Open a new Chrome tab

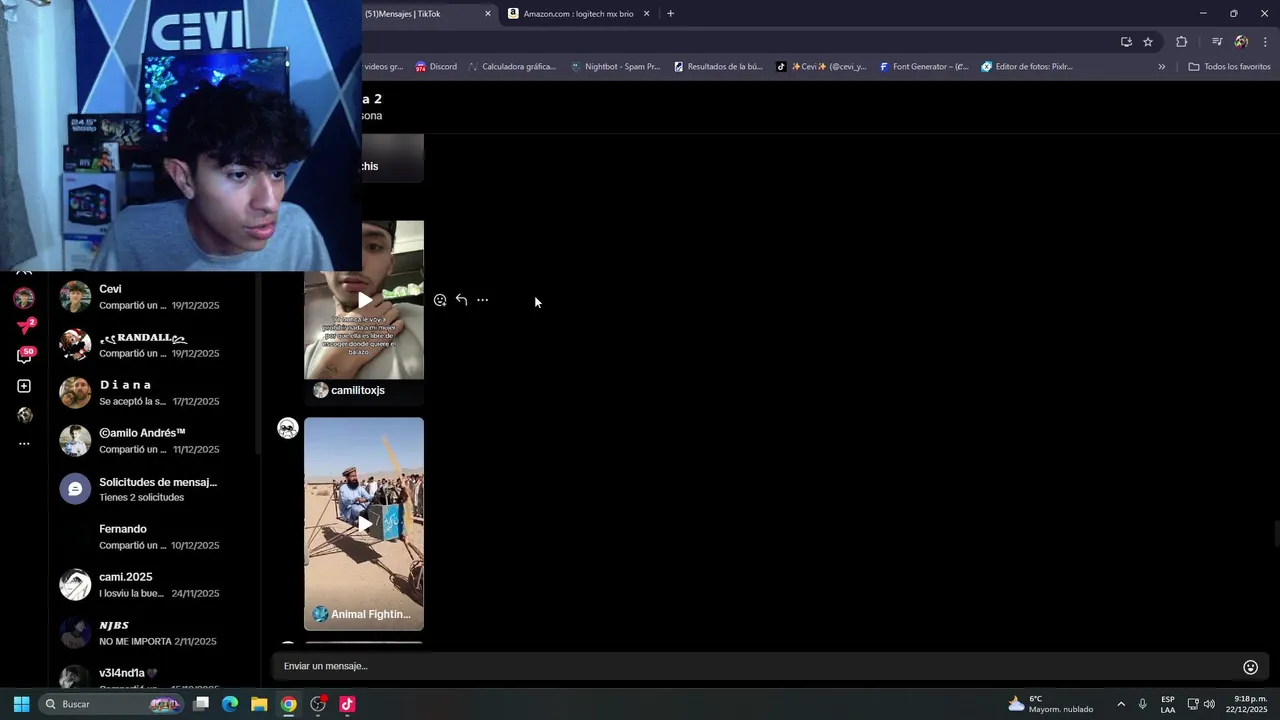tap(670, 14)
